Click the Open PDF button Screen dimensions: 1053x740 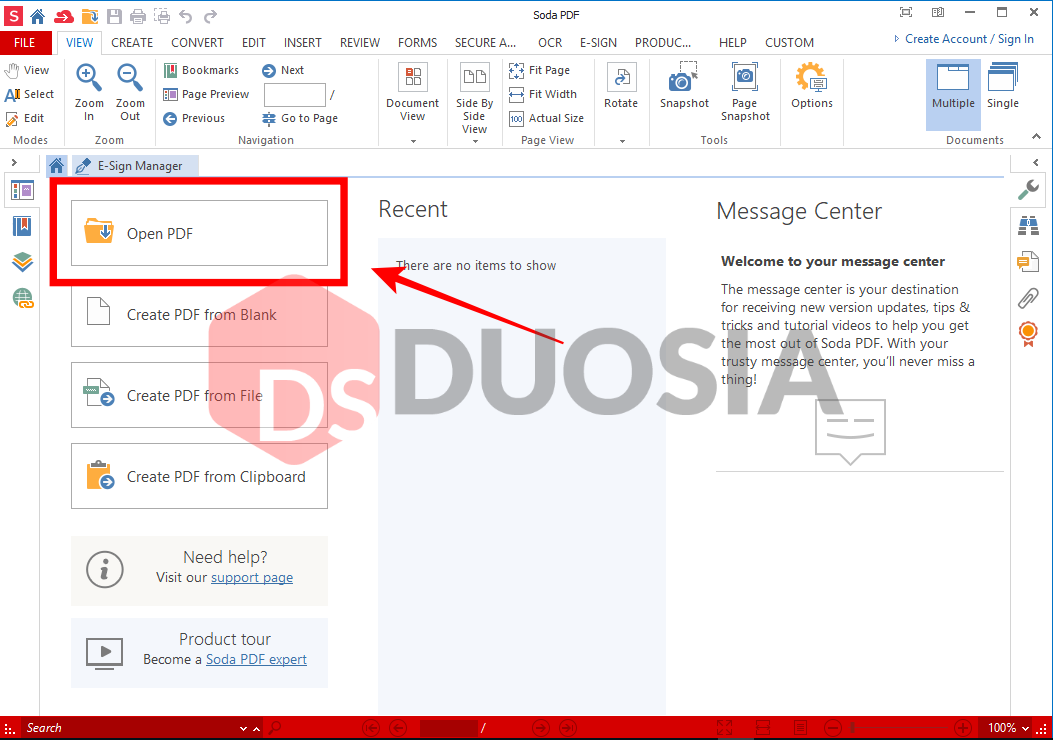[199, 233]
